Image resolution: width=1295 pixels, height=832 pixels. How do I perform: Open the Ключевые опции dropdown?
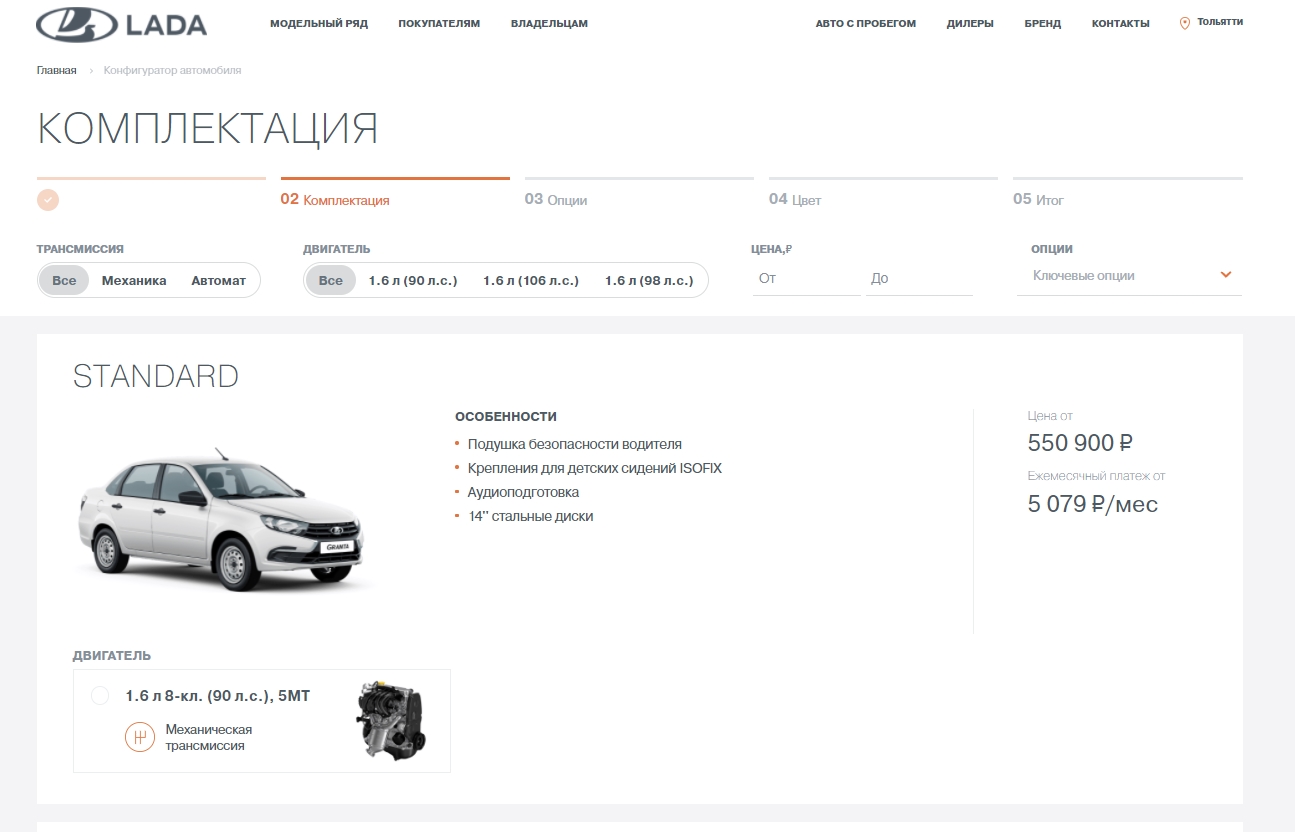click(x=1129, y=276)
